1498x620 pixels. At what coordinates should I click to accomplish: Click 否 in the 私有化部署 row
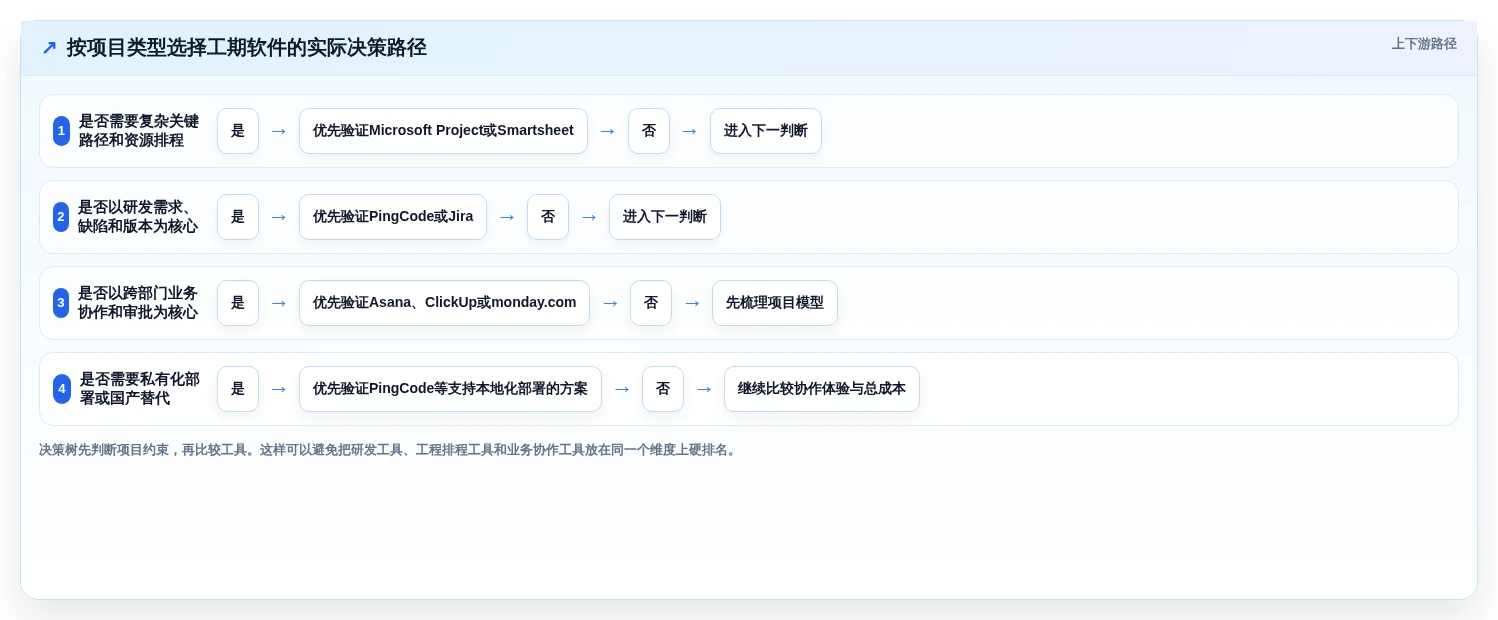tap(663, 389)
